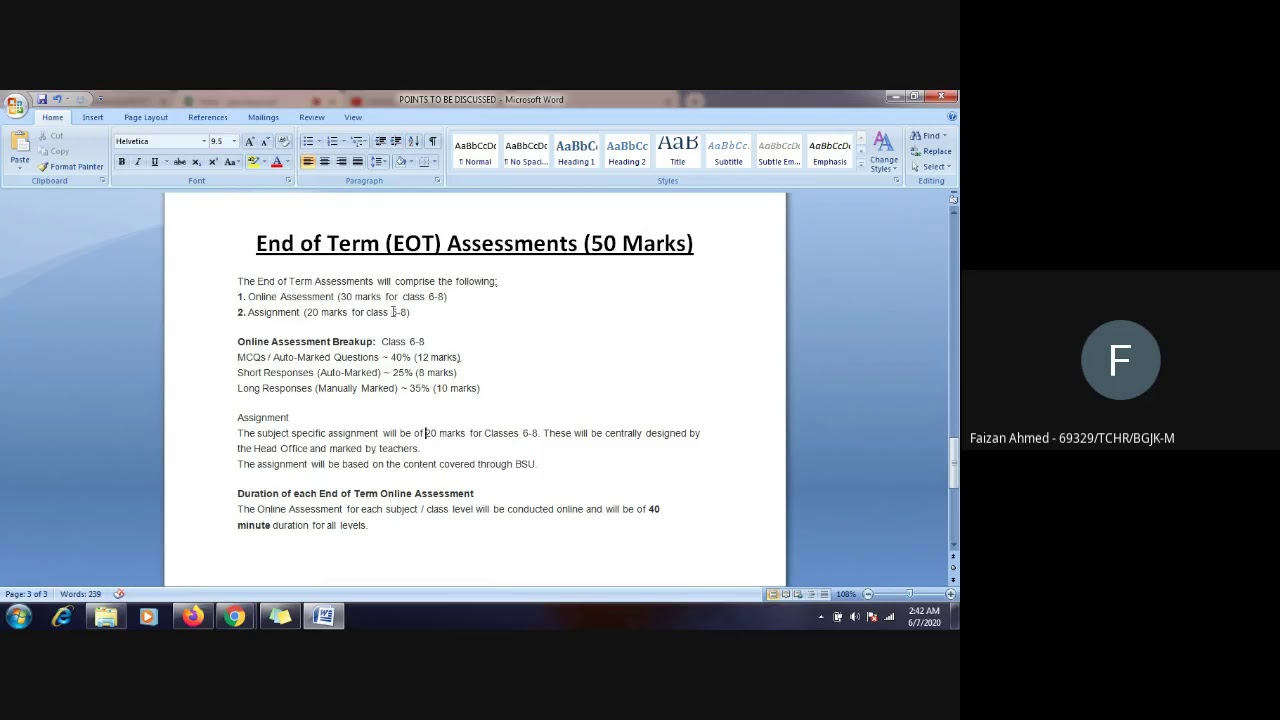
Task: Shrink the font size
Action: [264, 141]
